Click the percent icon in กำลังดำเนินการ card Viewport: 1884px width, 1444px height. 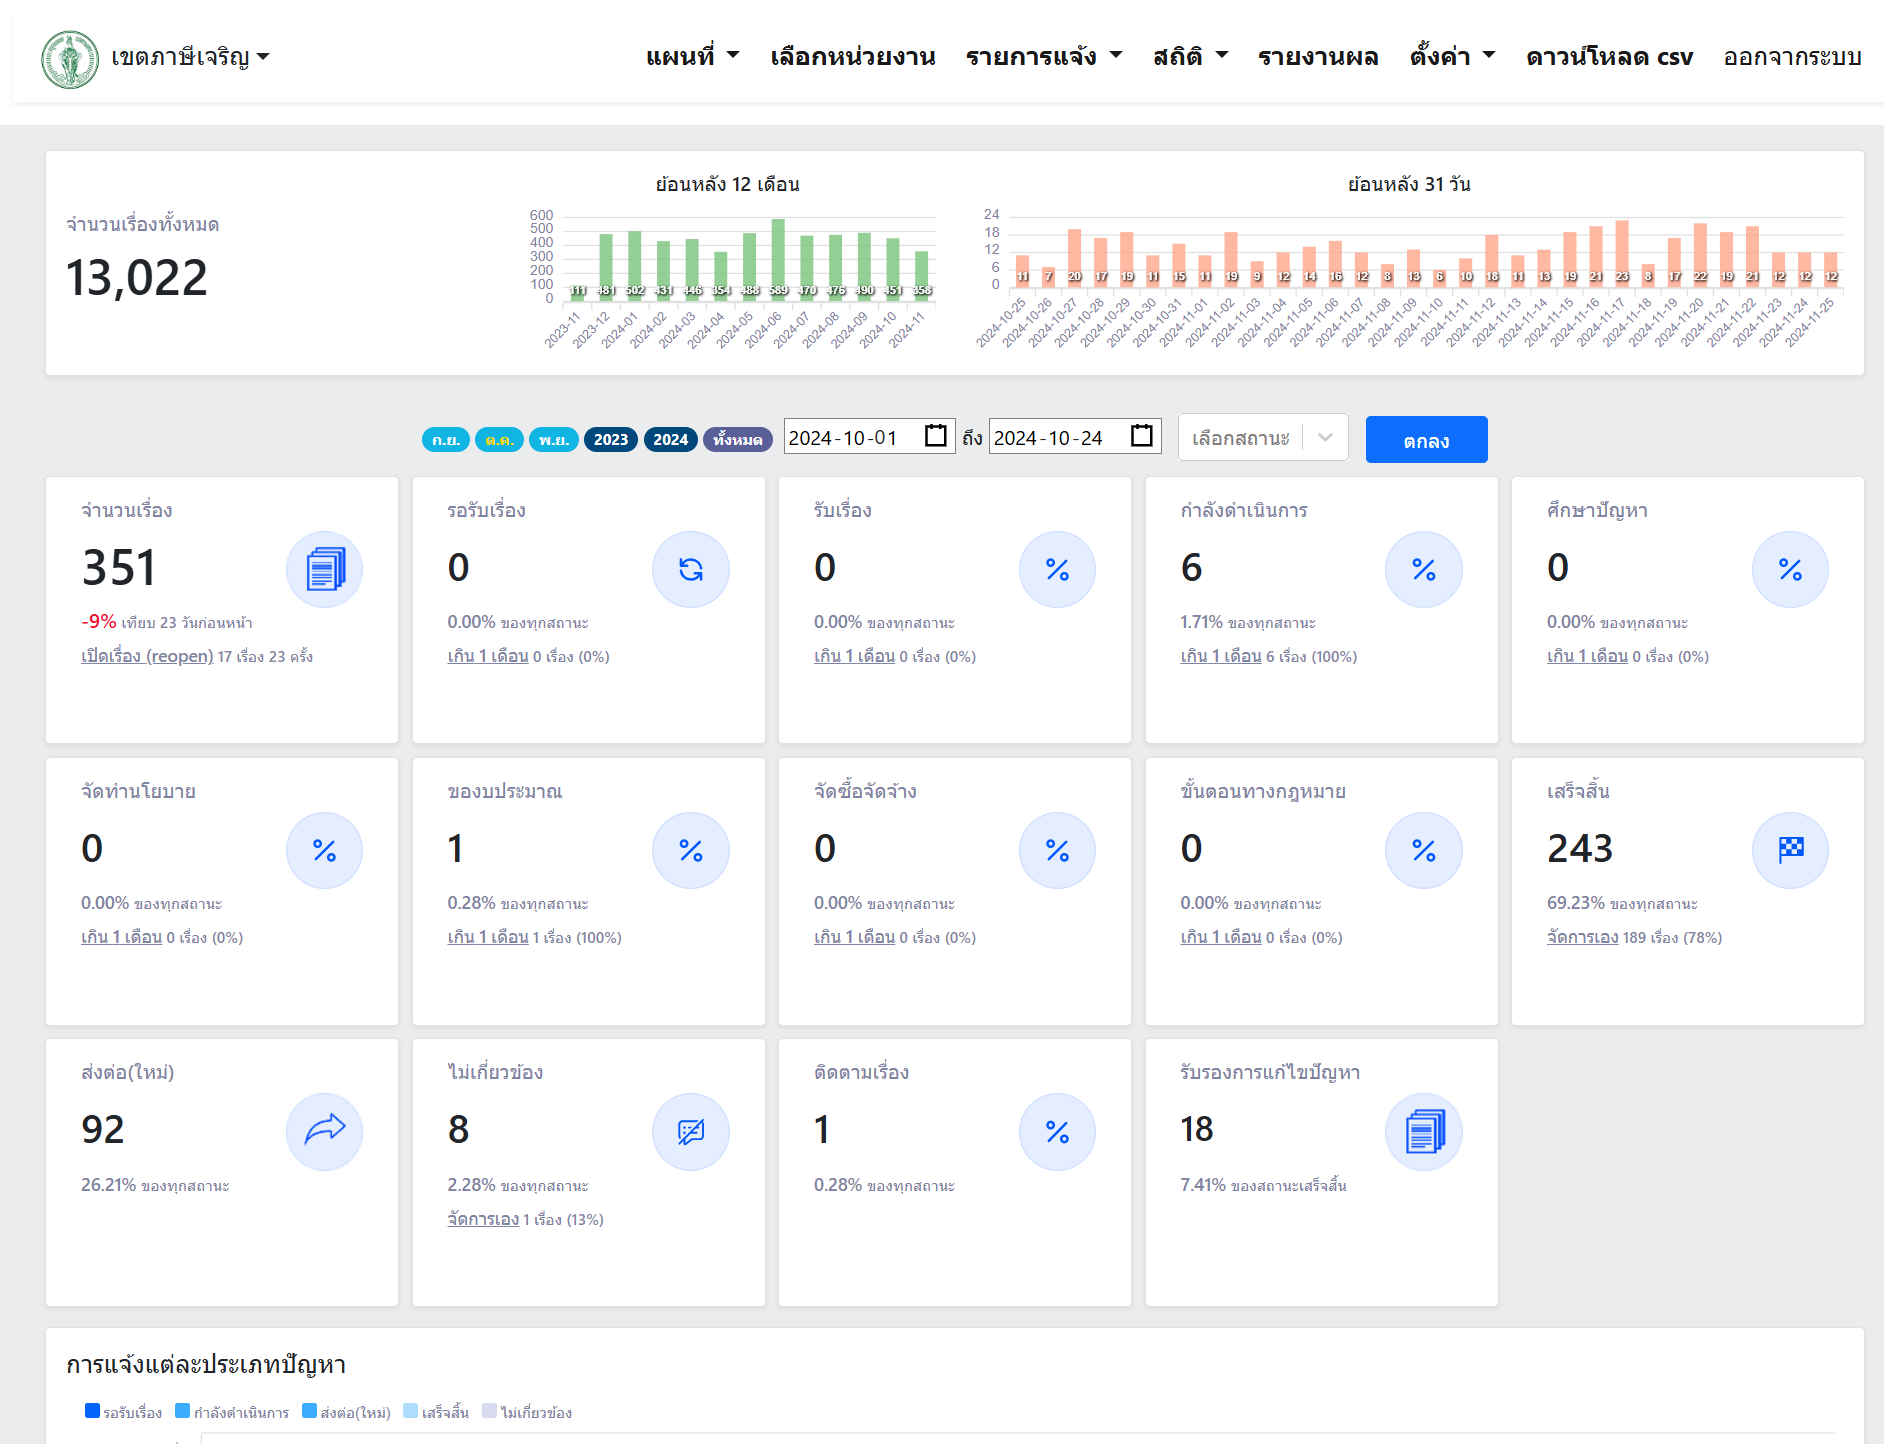coord(1423,570)
